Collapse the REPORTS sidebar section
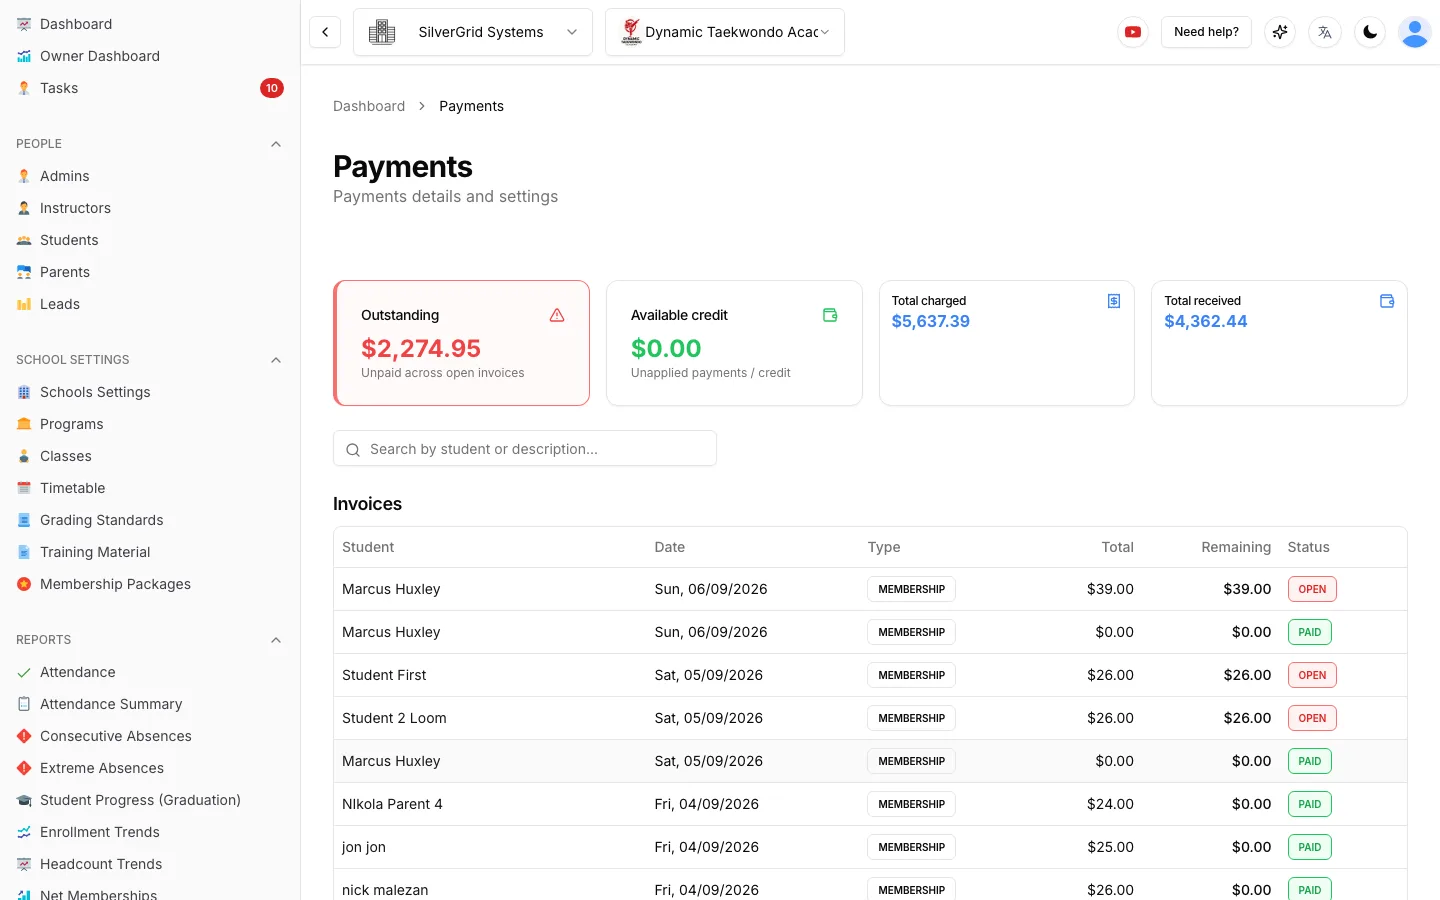Screen dimensions: 1440x900 click(276, 640)
